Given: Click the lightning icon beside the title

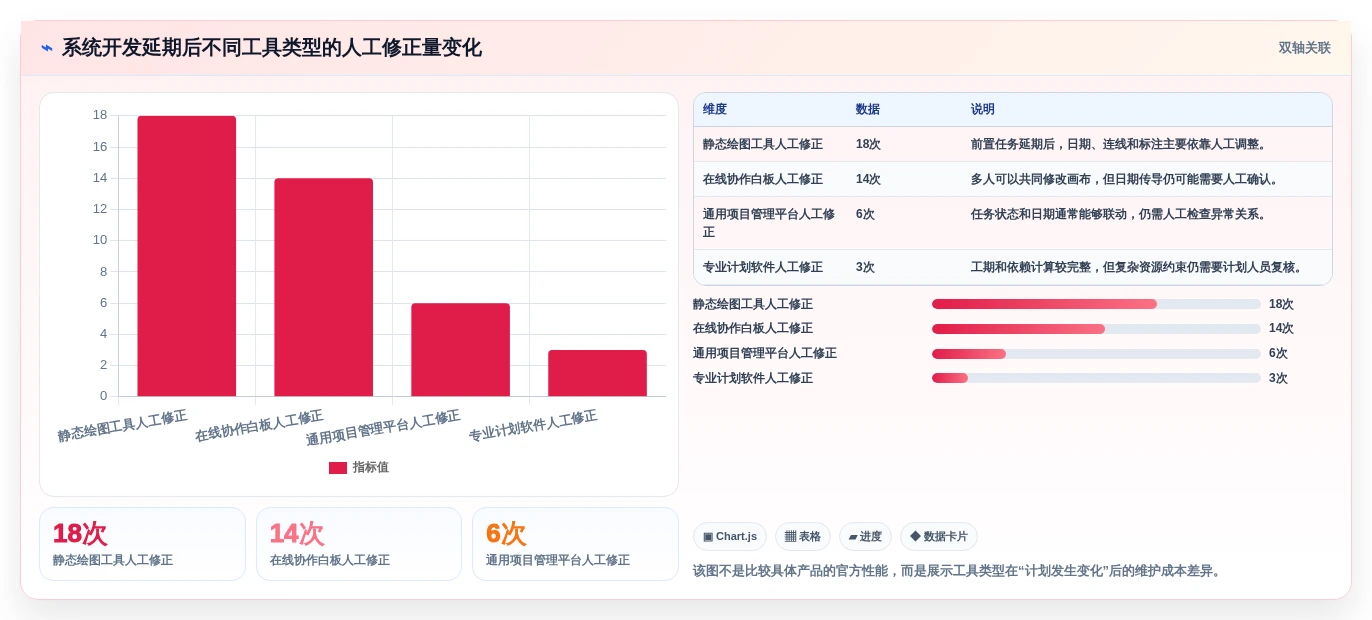Looking at the screenshot, I should coord(47,48).
